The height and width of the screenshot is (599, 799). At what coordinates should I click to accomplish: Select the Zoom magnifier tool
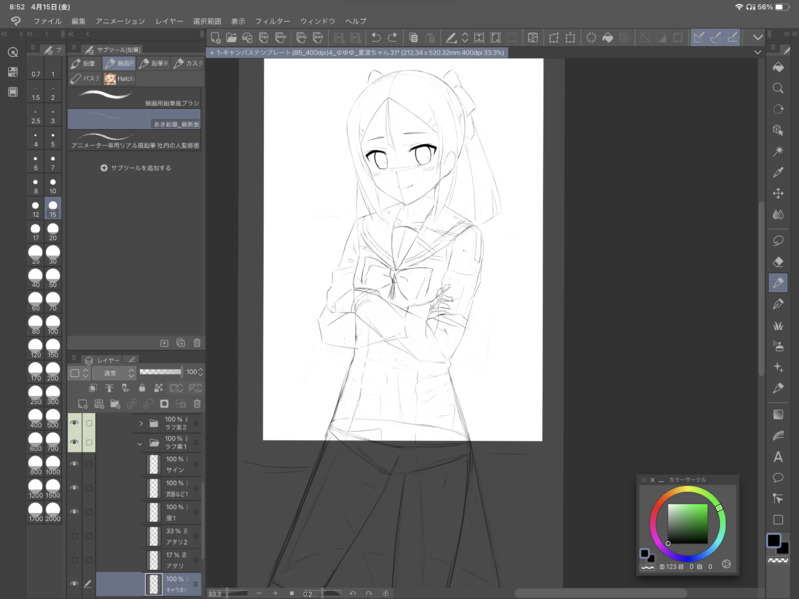tap(778, 88)
